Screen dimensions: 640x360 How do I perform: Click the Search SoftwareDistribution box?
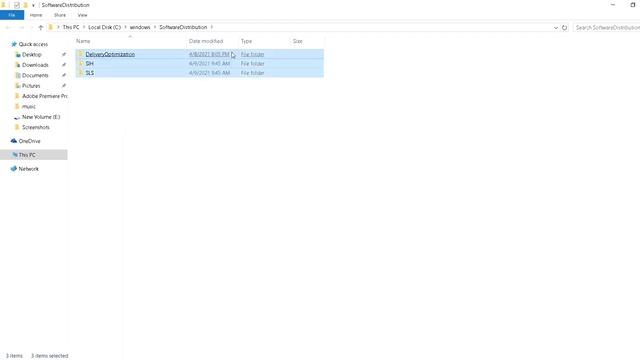click(x=607, y=27)
